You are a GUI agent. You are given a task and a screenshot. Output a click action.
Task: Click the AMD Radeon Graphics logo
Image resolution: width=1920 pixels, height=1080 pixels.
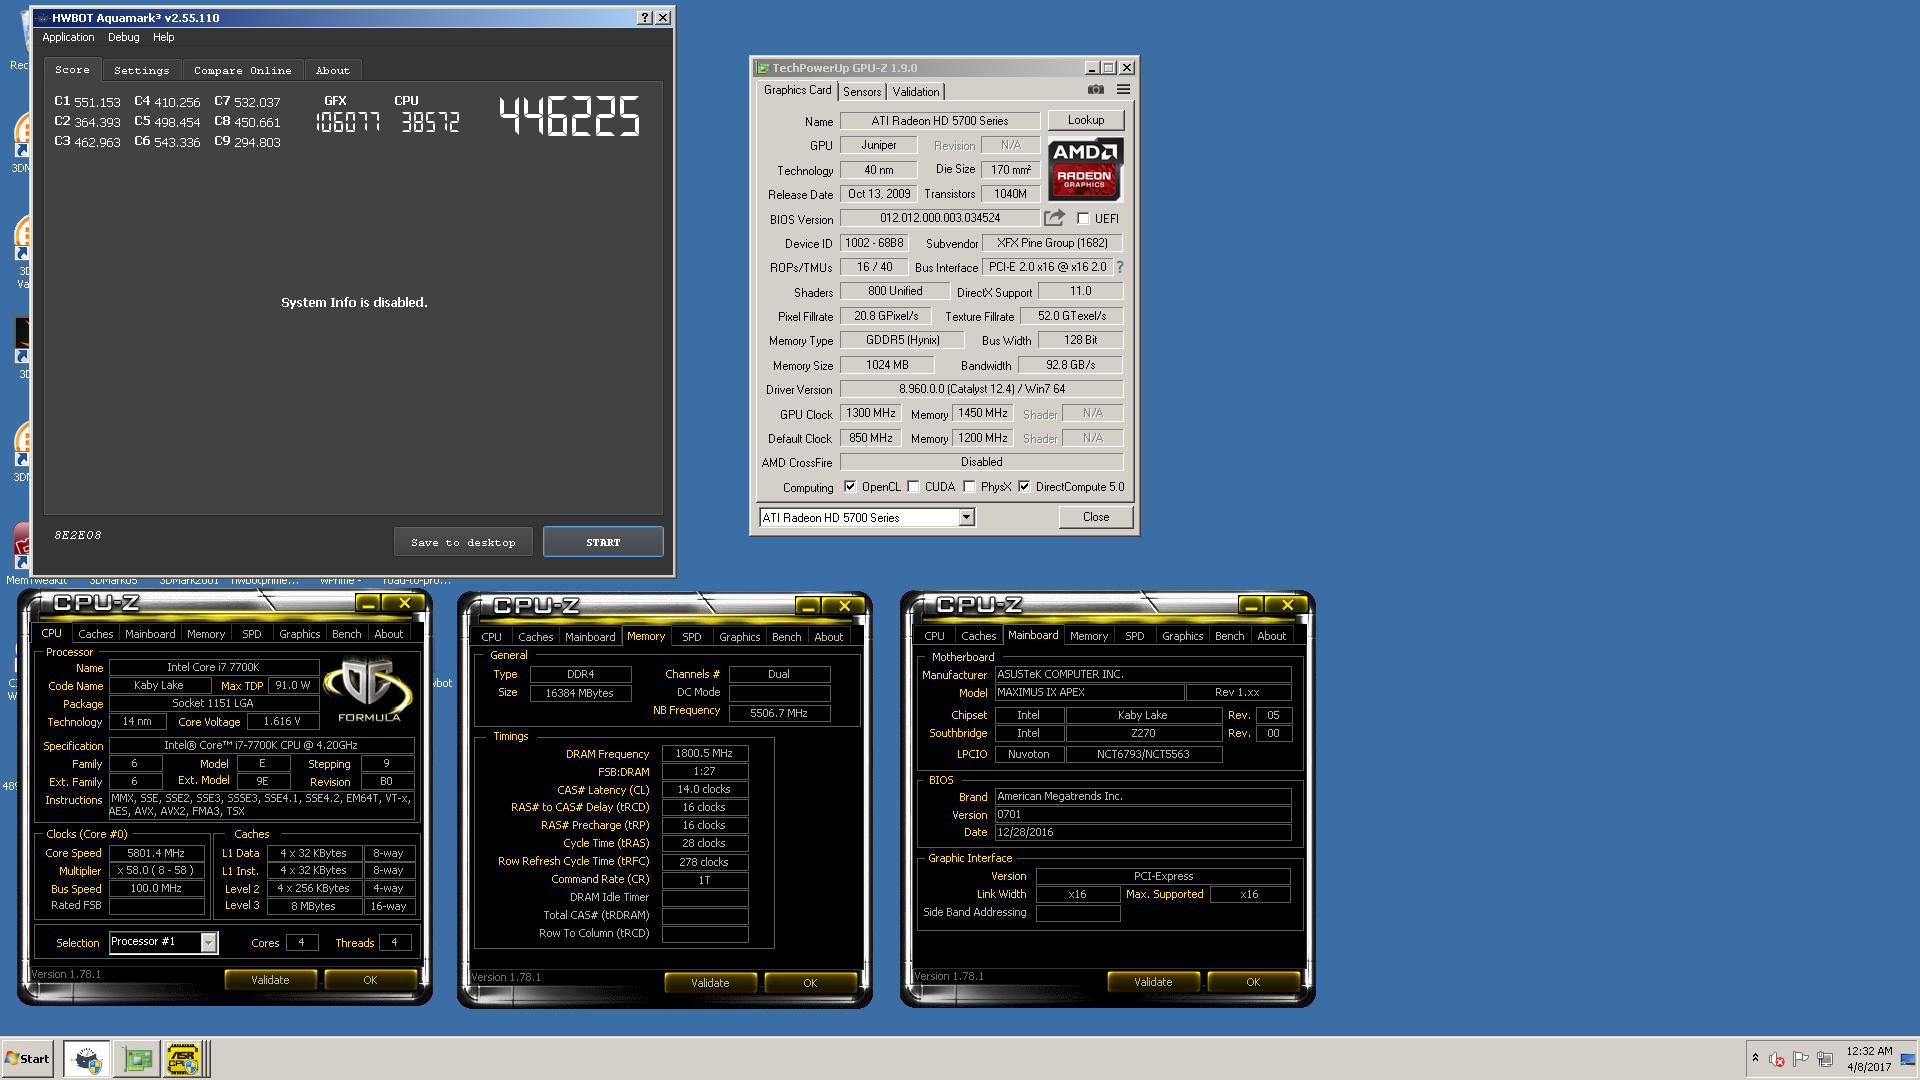point(1086,170)
